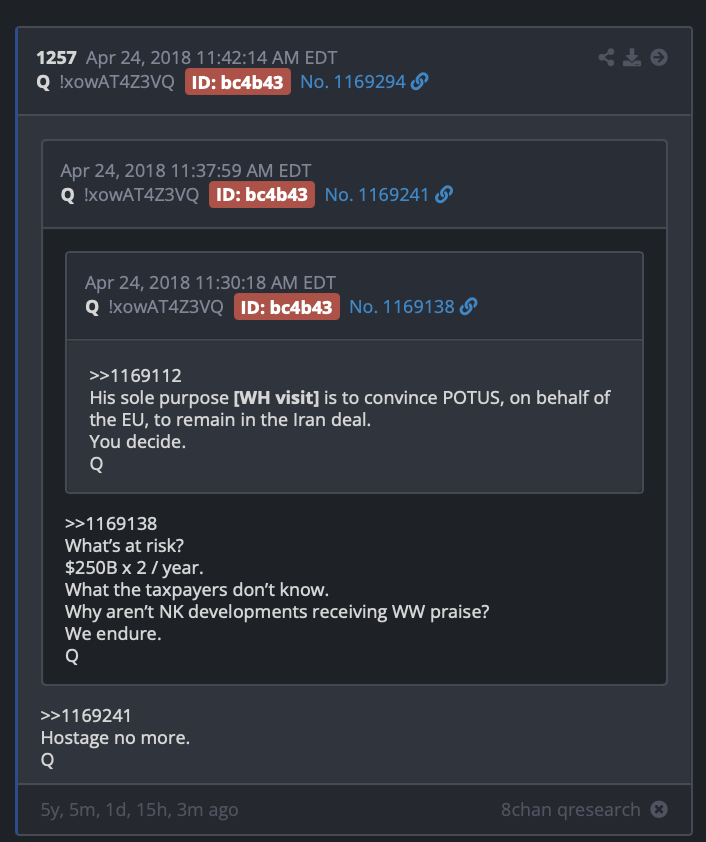Click the chain link icon beside No. 1169138
706x842 pixels.
click(469, 307)
